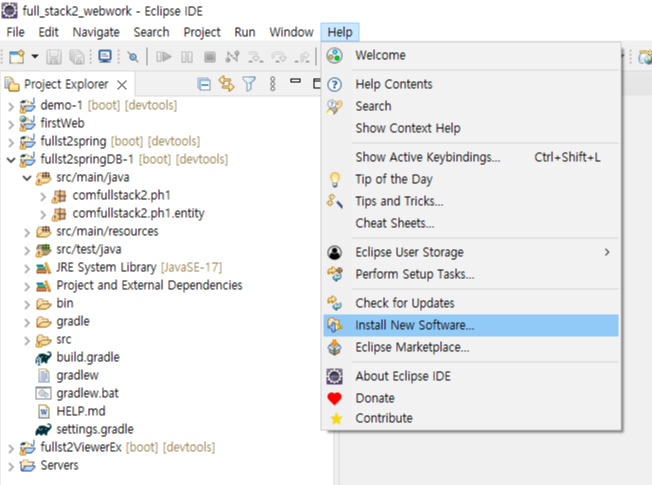Select the Project Explorer tab
Viewport: 652px width, 485px height.
tap(66, 84)
